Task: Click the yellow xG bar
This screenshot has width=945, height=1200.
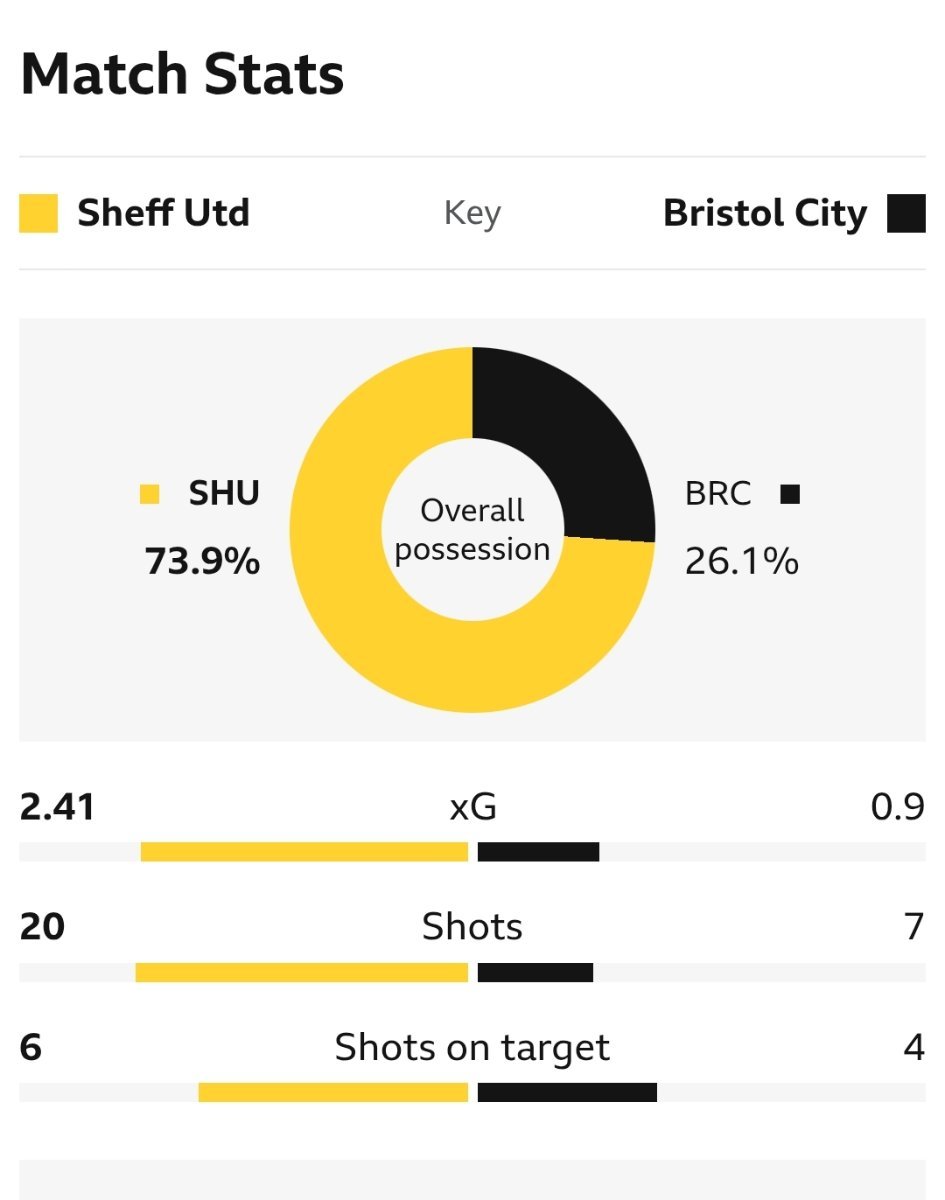Action: pyautogui.click(x=304, y=852)
